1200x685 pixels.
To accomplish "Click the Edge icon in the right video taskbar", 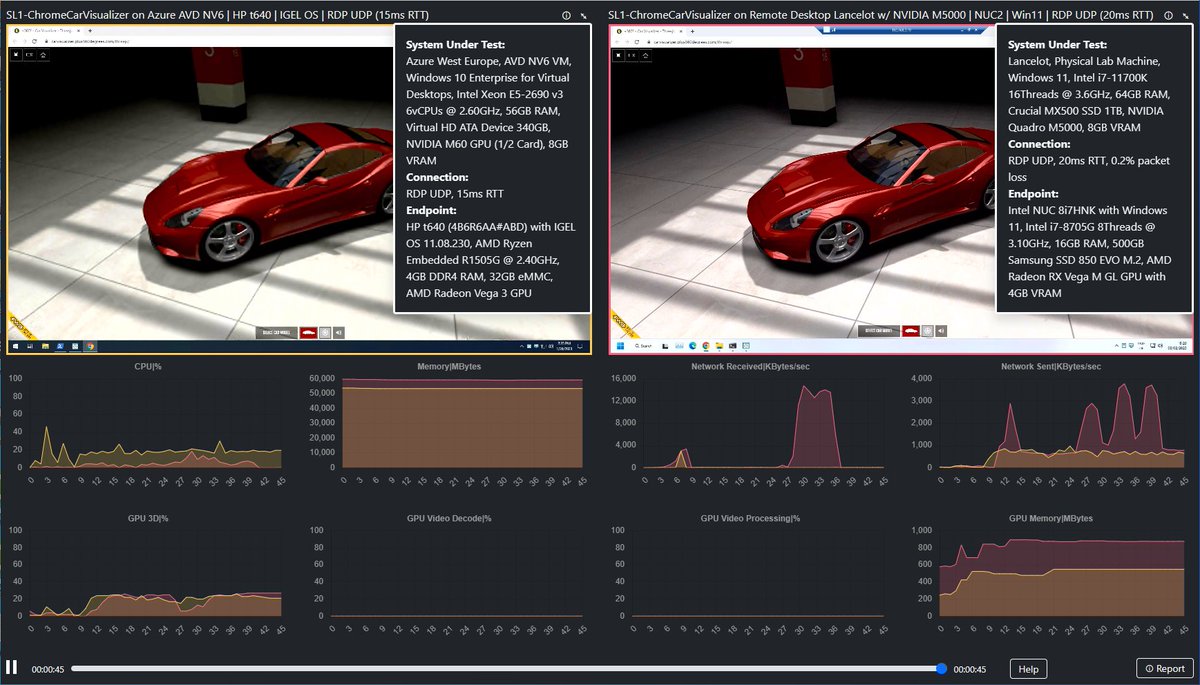I will coord(692,346).
